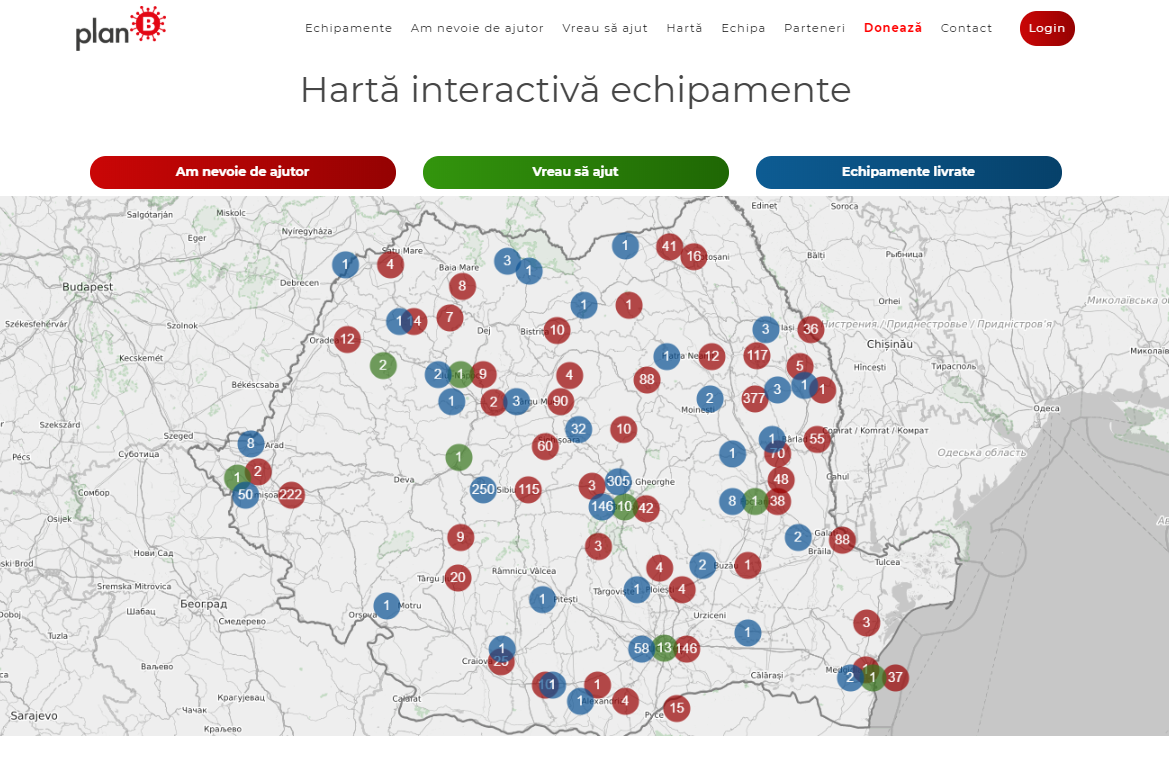Select the blue 305 cluster near Sfântu Gheorghe

point(620,481)
